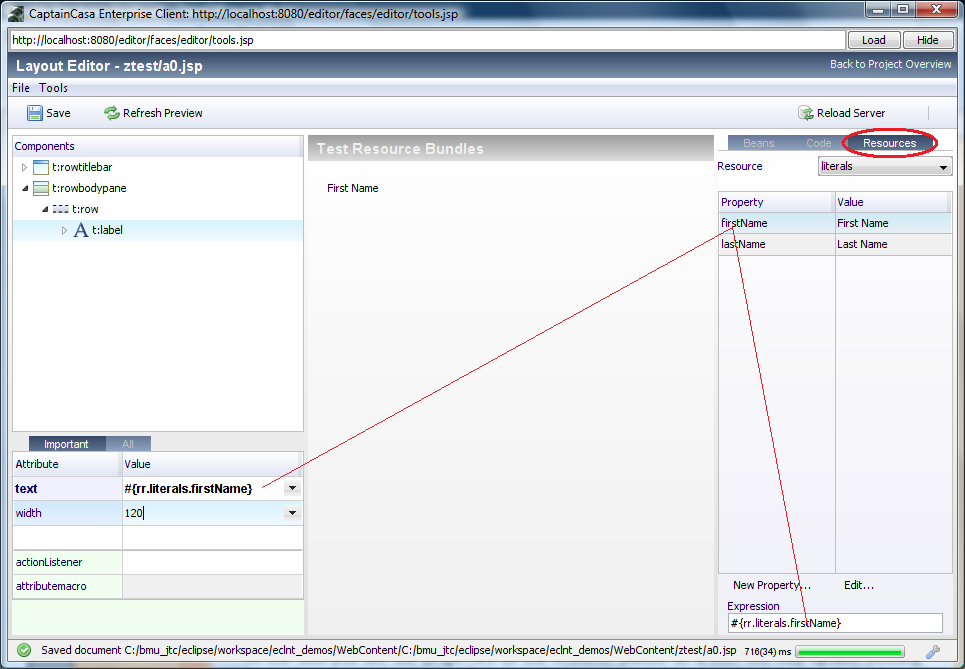Expand the t:rowtitlebar tree node
This screenshot has height=669, width=965.
point(25,167)
